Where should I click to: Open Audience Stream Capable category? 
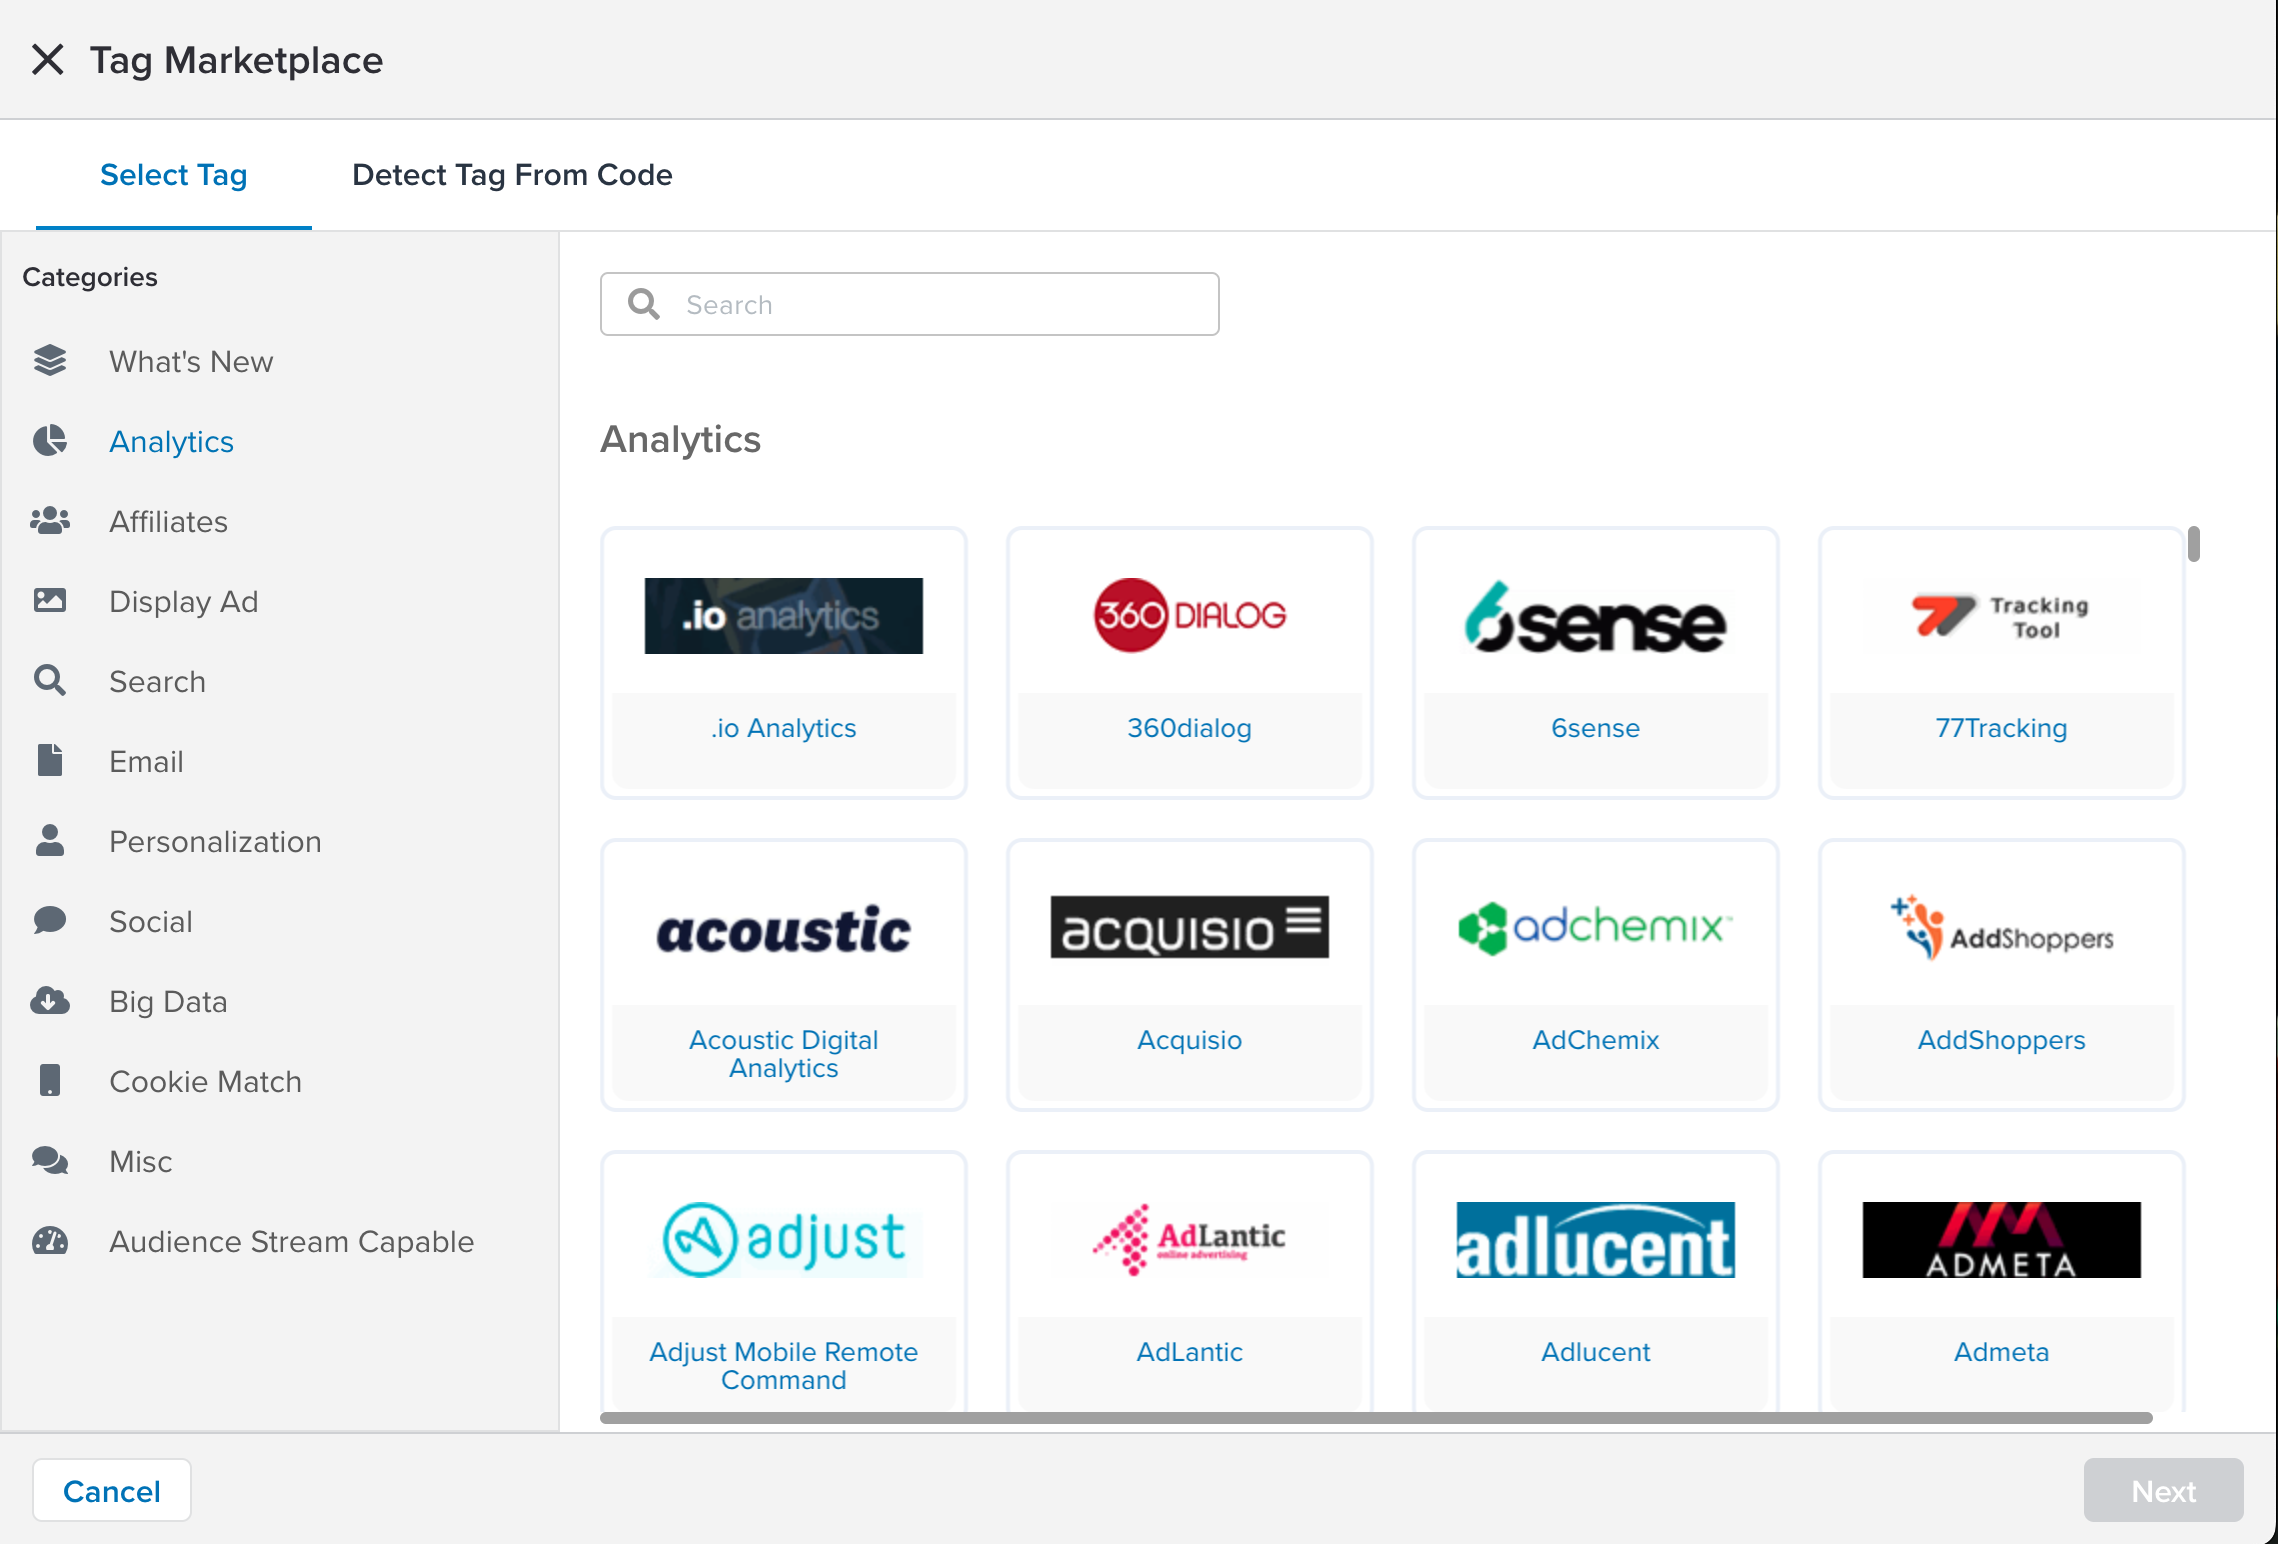pos(291,1241)
